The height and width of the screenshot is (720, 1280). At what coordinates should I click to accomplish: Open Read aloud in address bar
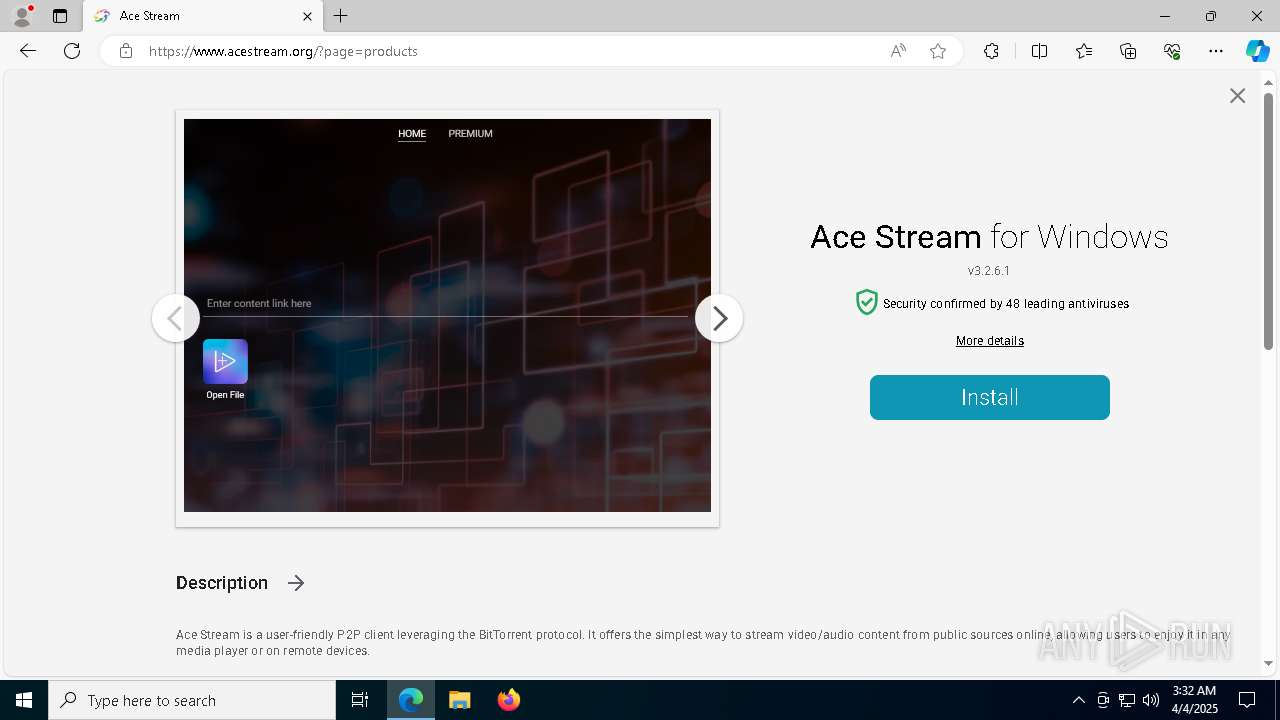point(898,51)
